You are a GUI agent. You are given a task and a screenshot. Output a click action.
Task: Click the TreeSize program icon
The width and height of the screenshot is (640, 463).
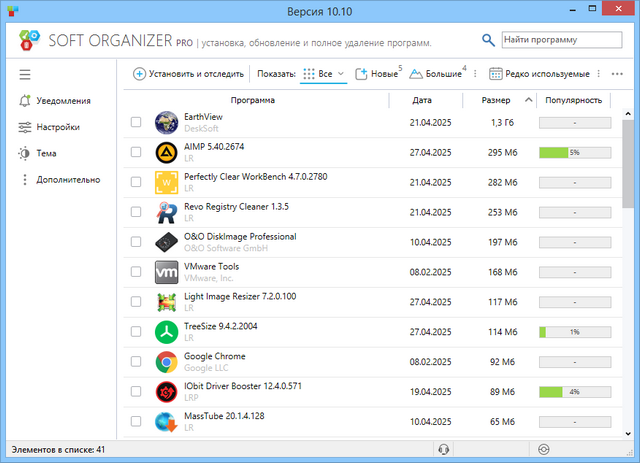pos(167,332)
